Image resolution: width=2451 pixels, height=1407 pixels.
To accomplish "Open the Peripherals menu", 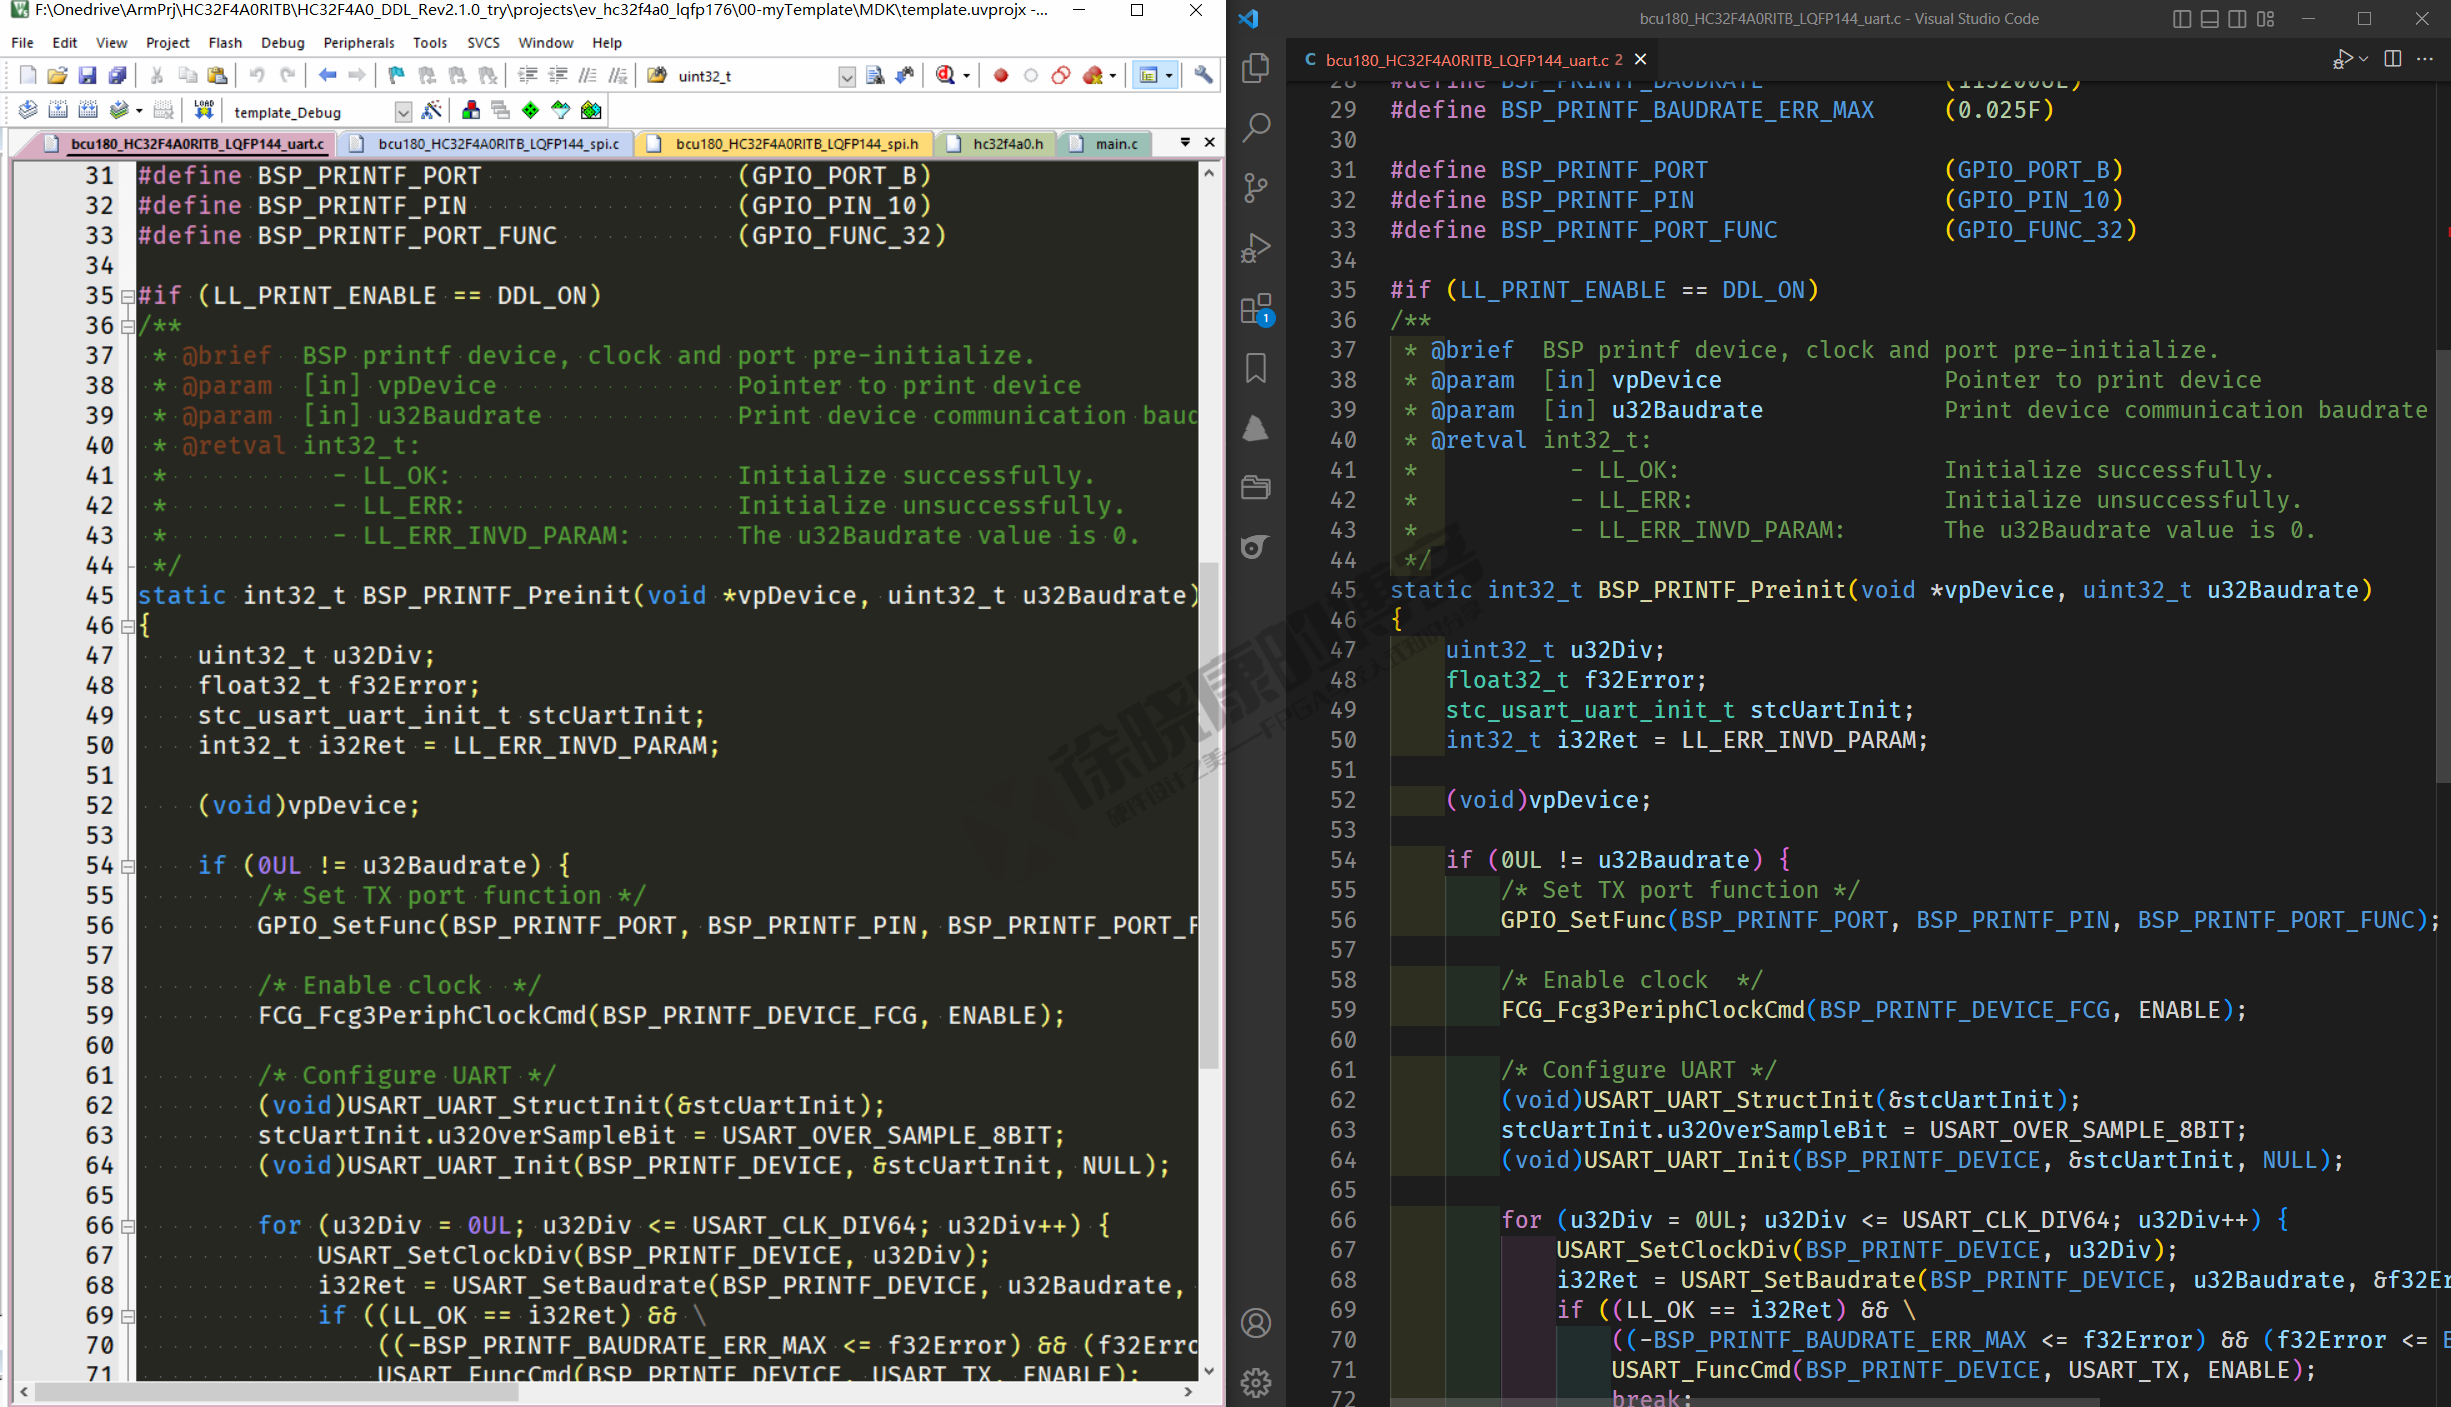I will tap(358, 43).
